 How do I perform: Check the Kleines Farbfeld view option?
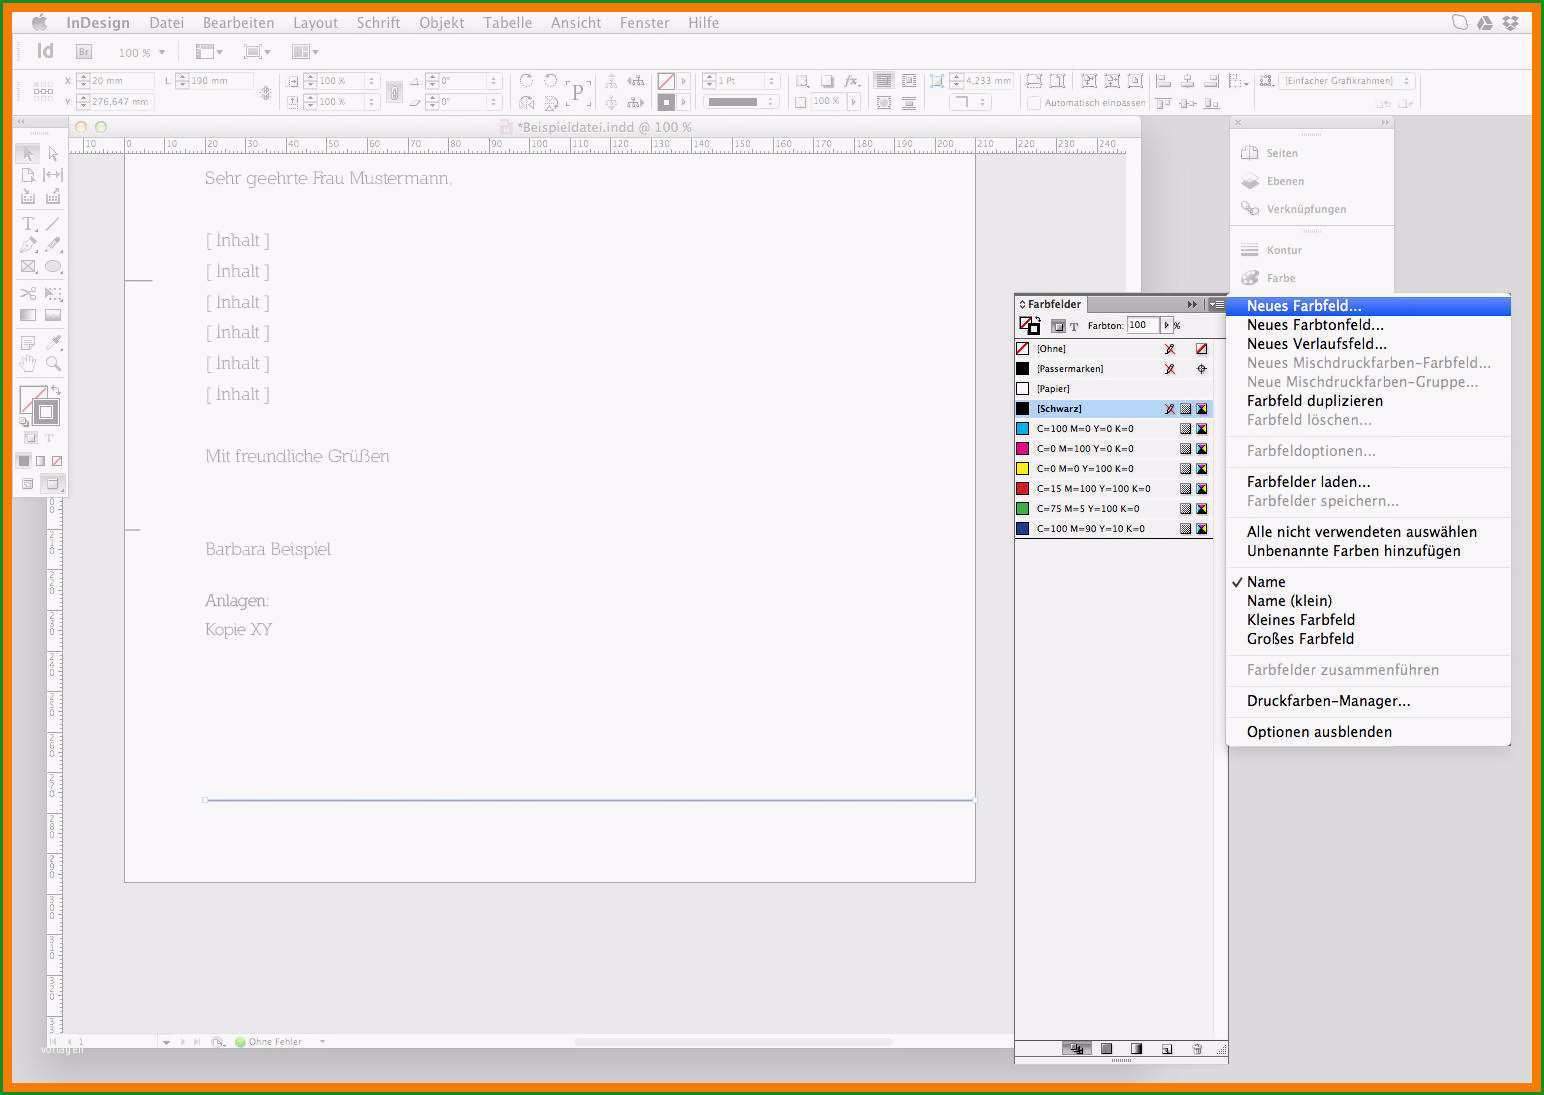pos(1301,620)
